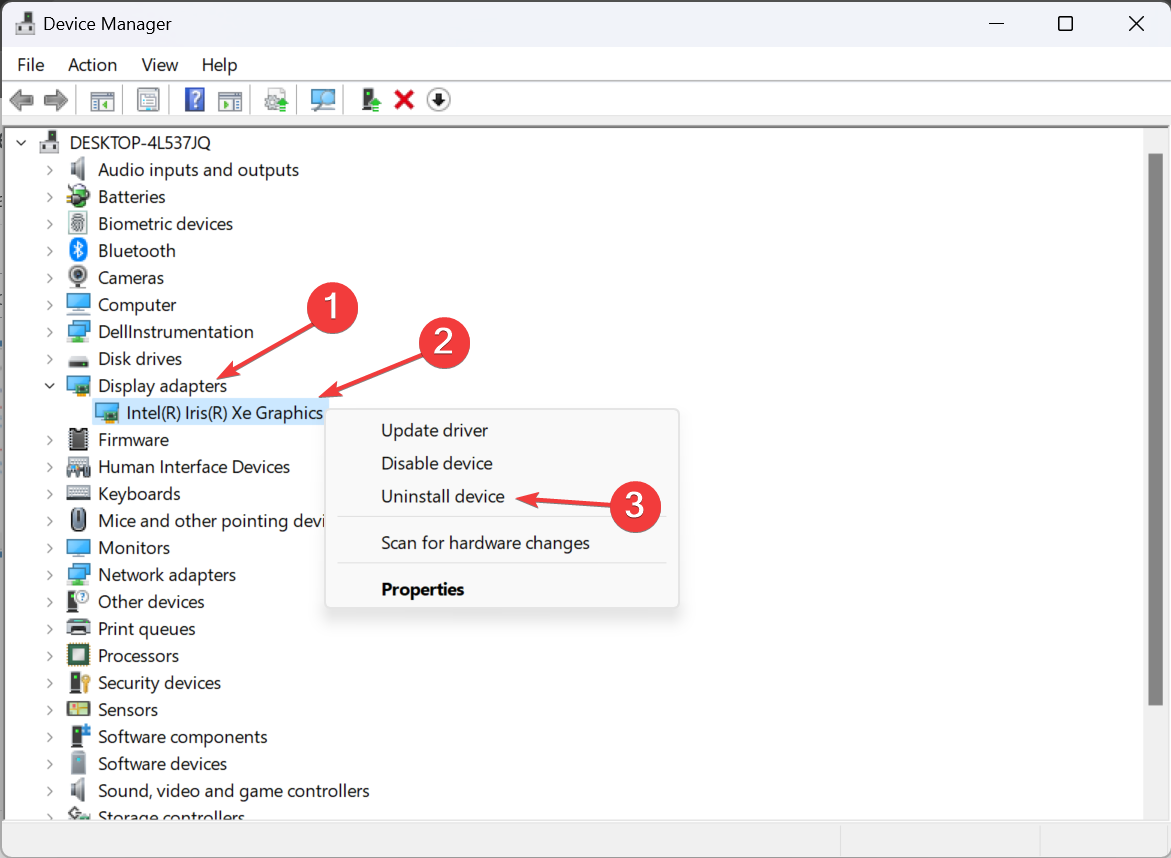Open the Help menu
The image size is (1171, 858).
[219, 65]
